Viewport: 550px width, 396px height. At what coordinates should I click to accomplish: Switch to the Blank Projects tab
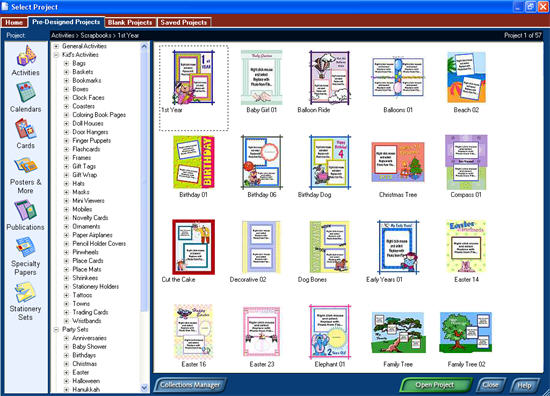pyautogui.click(x=130, y=22)
